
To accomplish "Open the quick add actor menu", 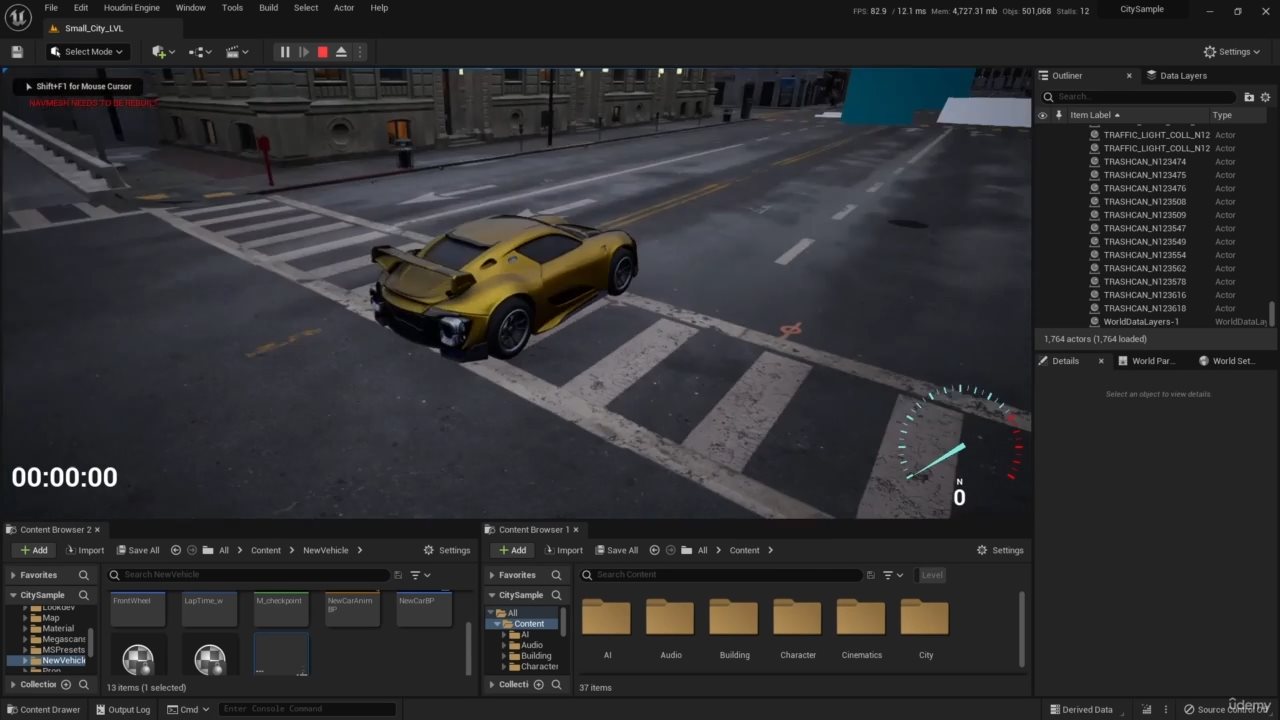I will pos(162,52).
